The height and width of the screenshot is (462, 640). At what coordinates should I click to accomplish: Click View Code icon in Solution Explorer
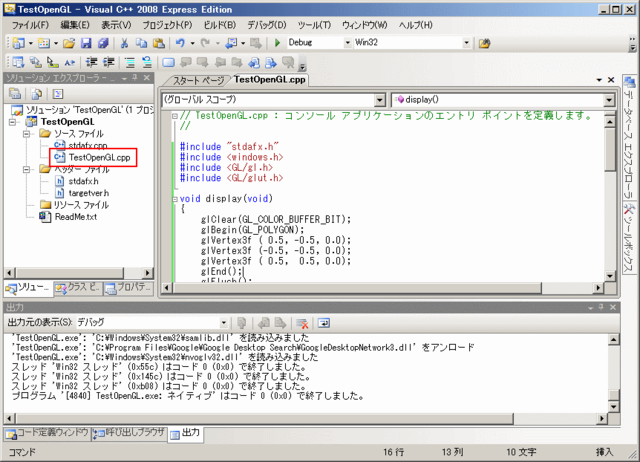pos(58,93)
